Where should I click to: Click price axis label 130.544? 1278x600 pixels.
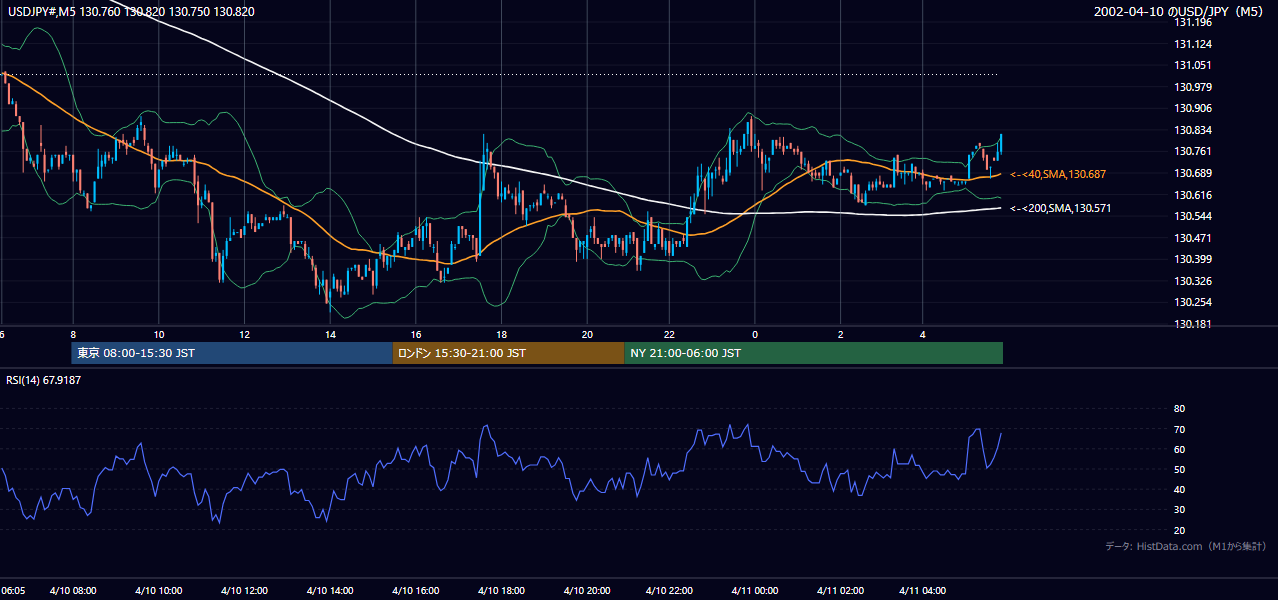pos(1194,216)
